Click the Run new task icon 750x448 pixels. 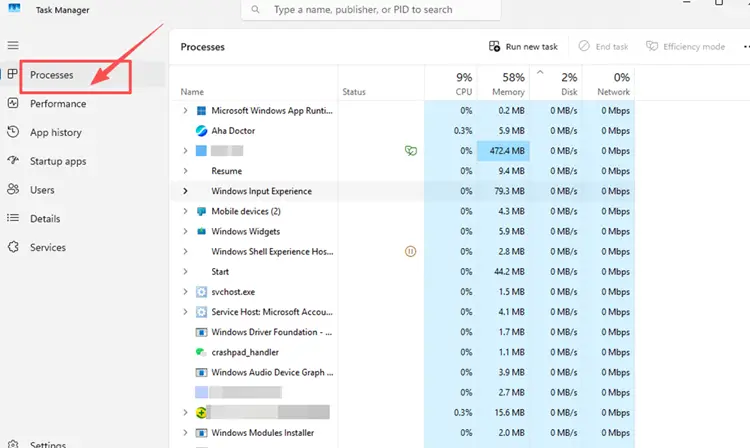(x=495, y=46)
